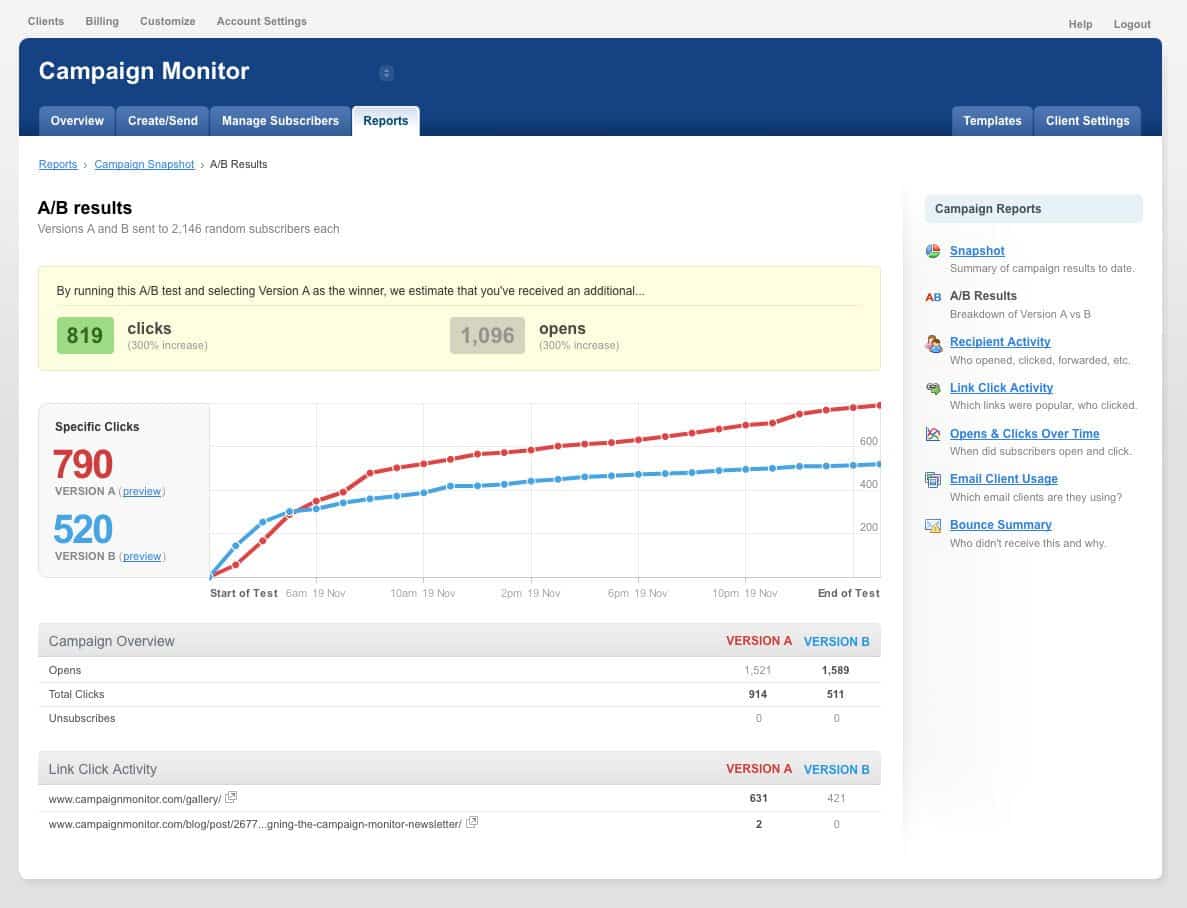Click Version A total clicks value 914
Viewport: 1187px width, 908px height.
(758, 694)
